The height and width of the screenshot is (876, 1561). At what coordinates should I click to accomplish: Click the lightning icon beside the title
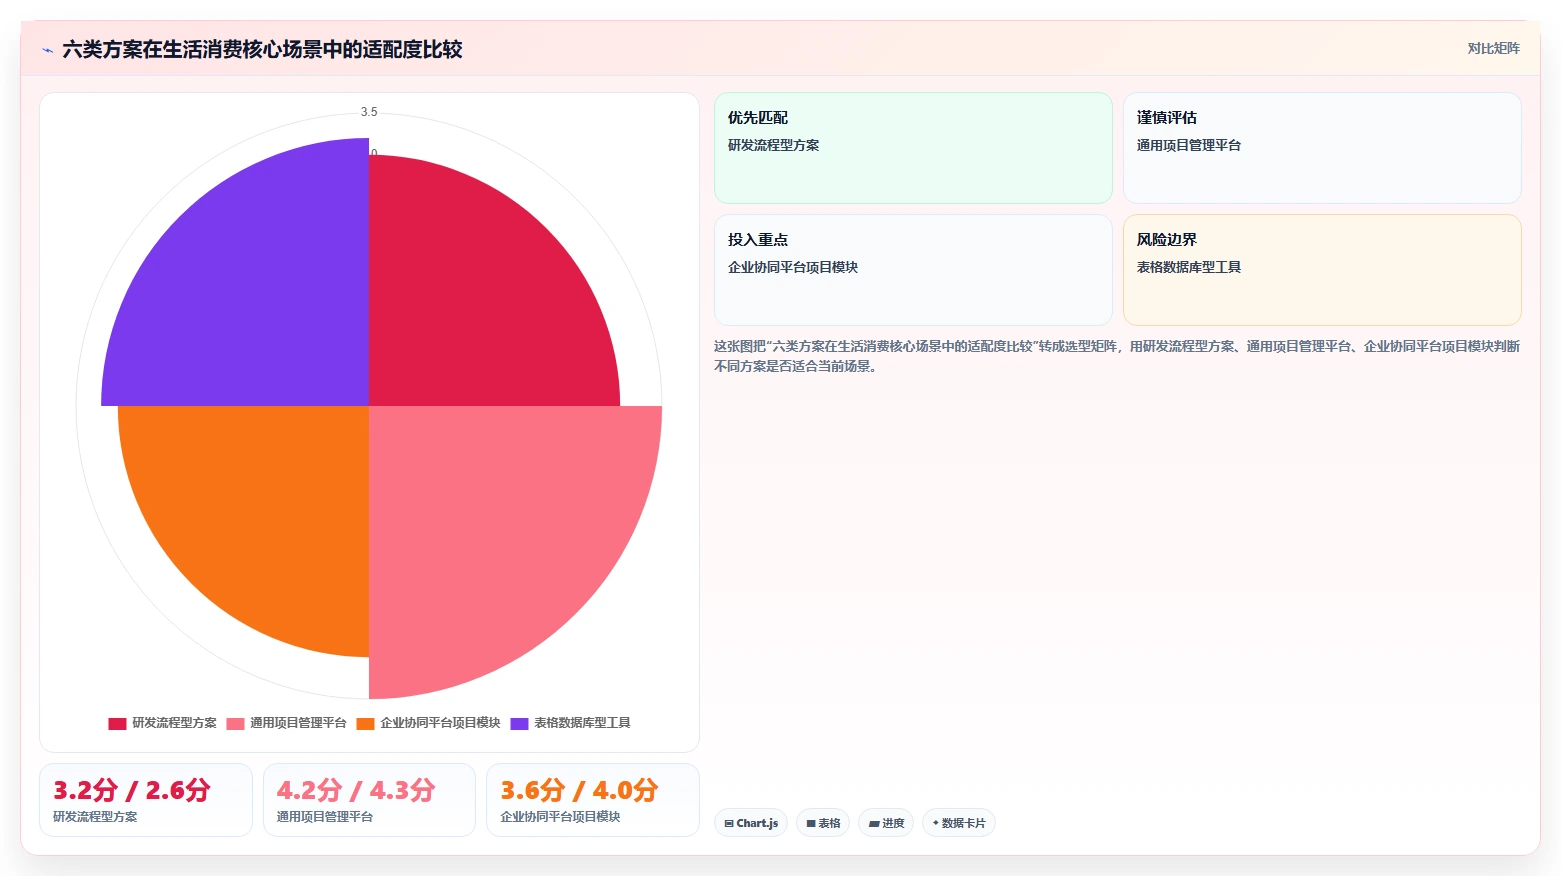(x=48, y=50)
